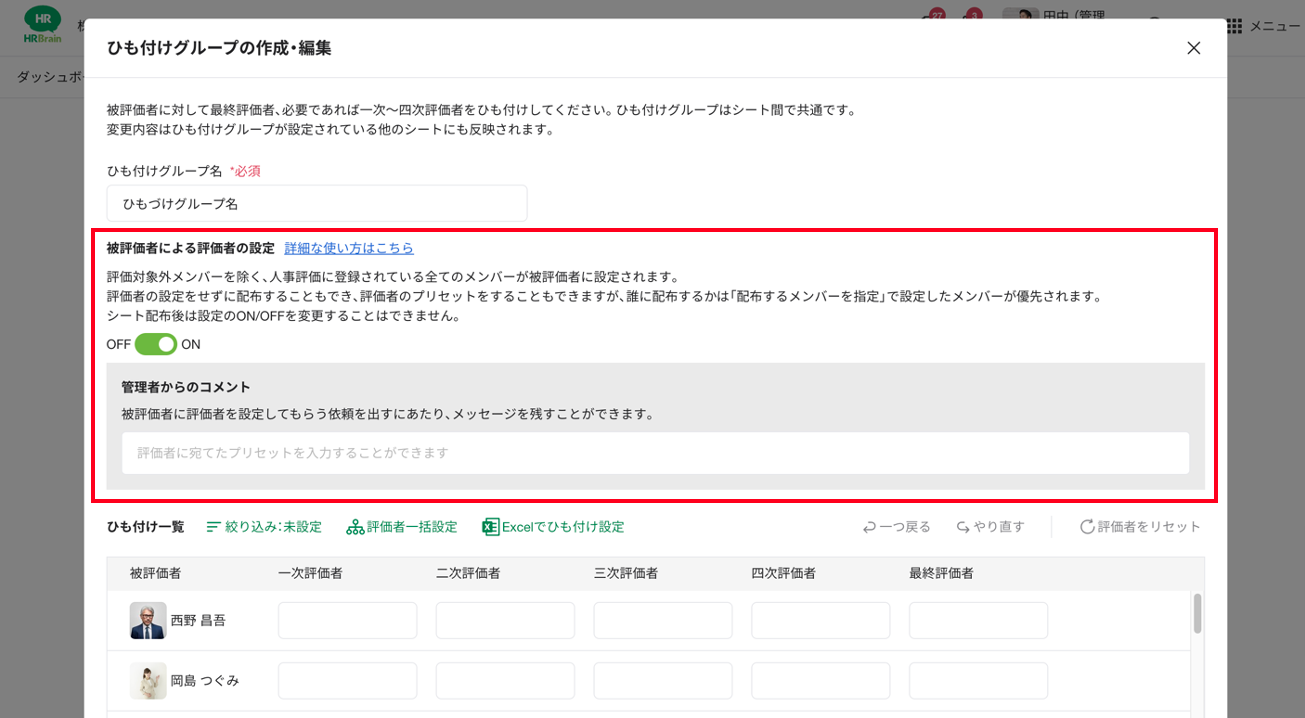
Task: Select 三次評価者 field for 西野 昌吾
Action: tap(663, 620)
